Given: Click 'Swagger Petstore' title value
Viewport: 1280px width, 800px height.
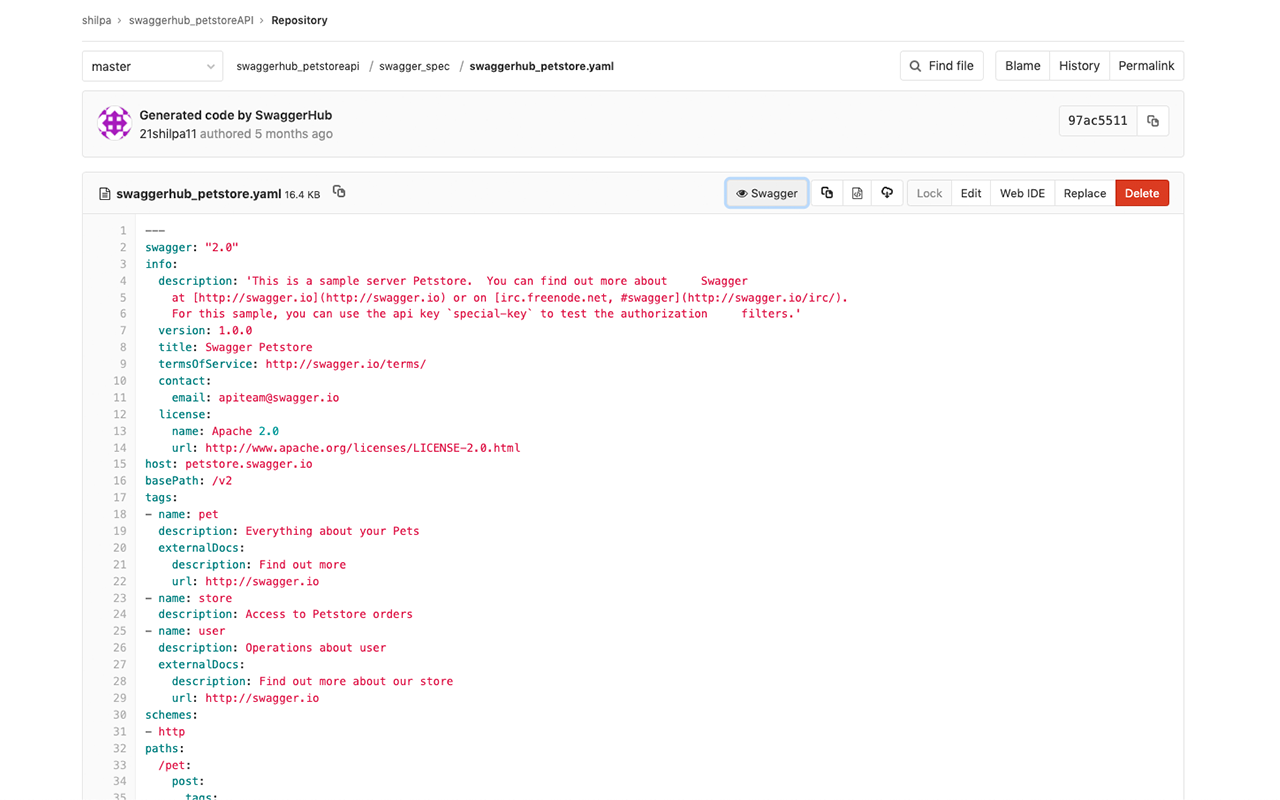Looking at the screenshot, I should 259,348.
